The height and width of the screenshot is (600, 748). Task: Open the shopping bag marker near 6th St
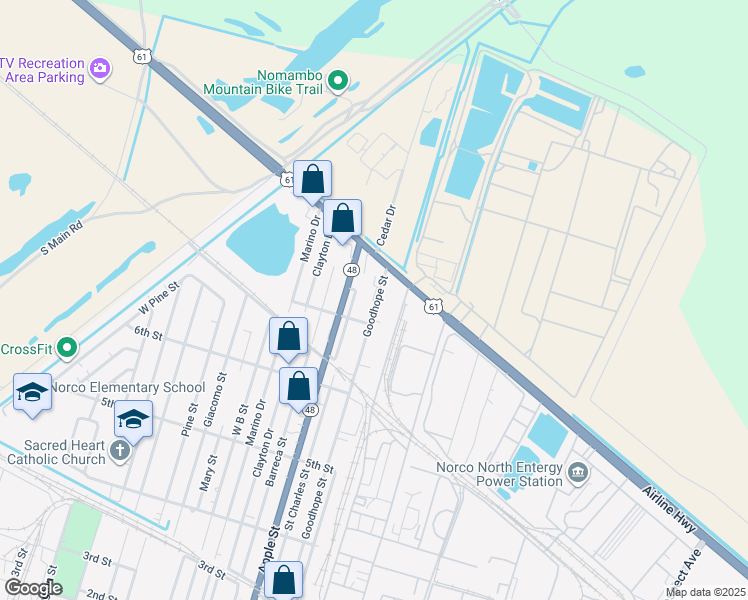(289, 337)
